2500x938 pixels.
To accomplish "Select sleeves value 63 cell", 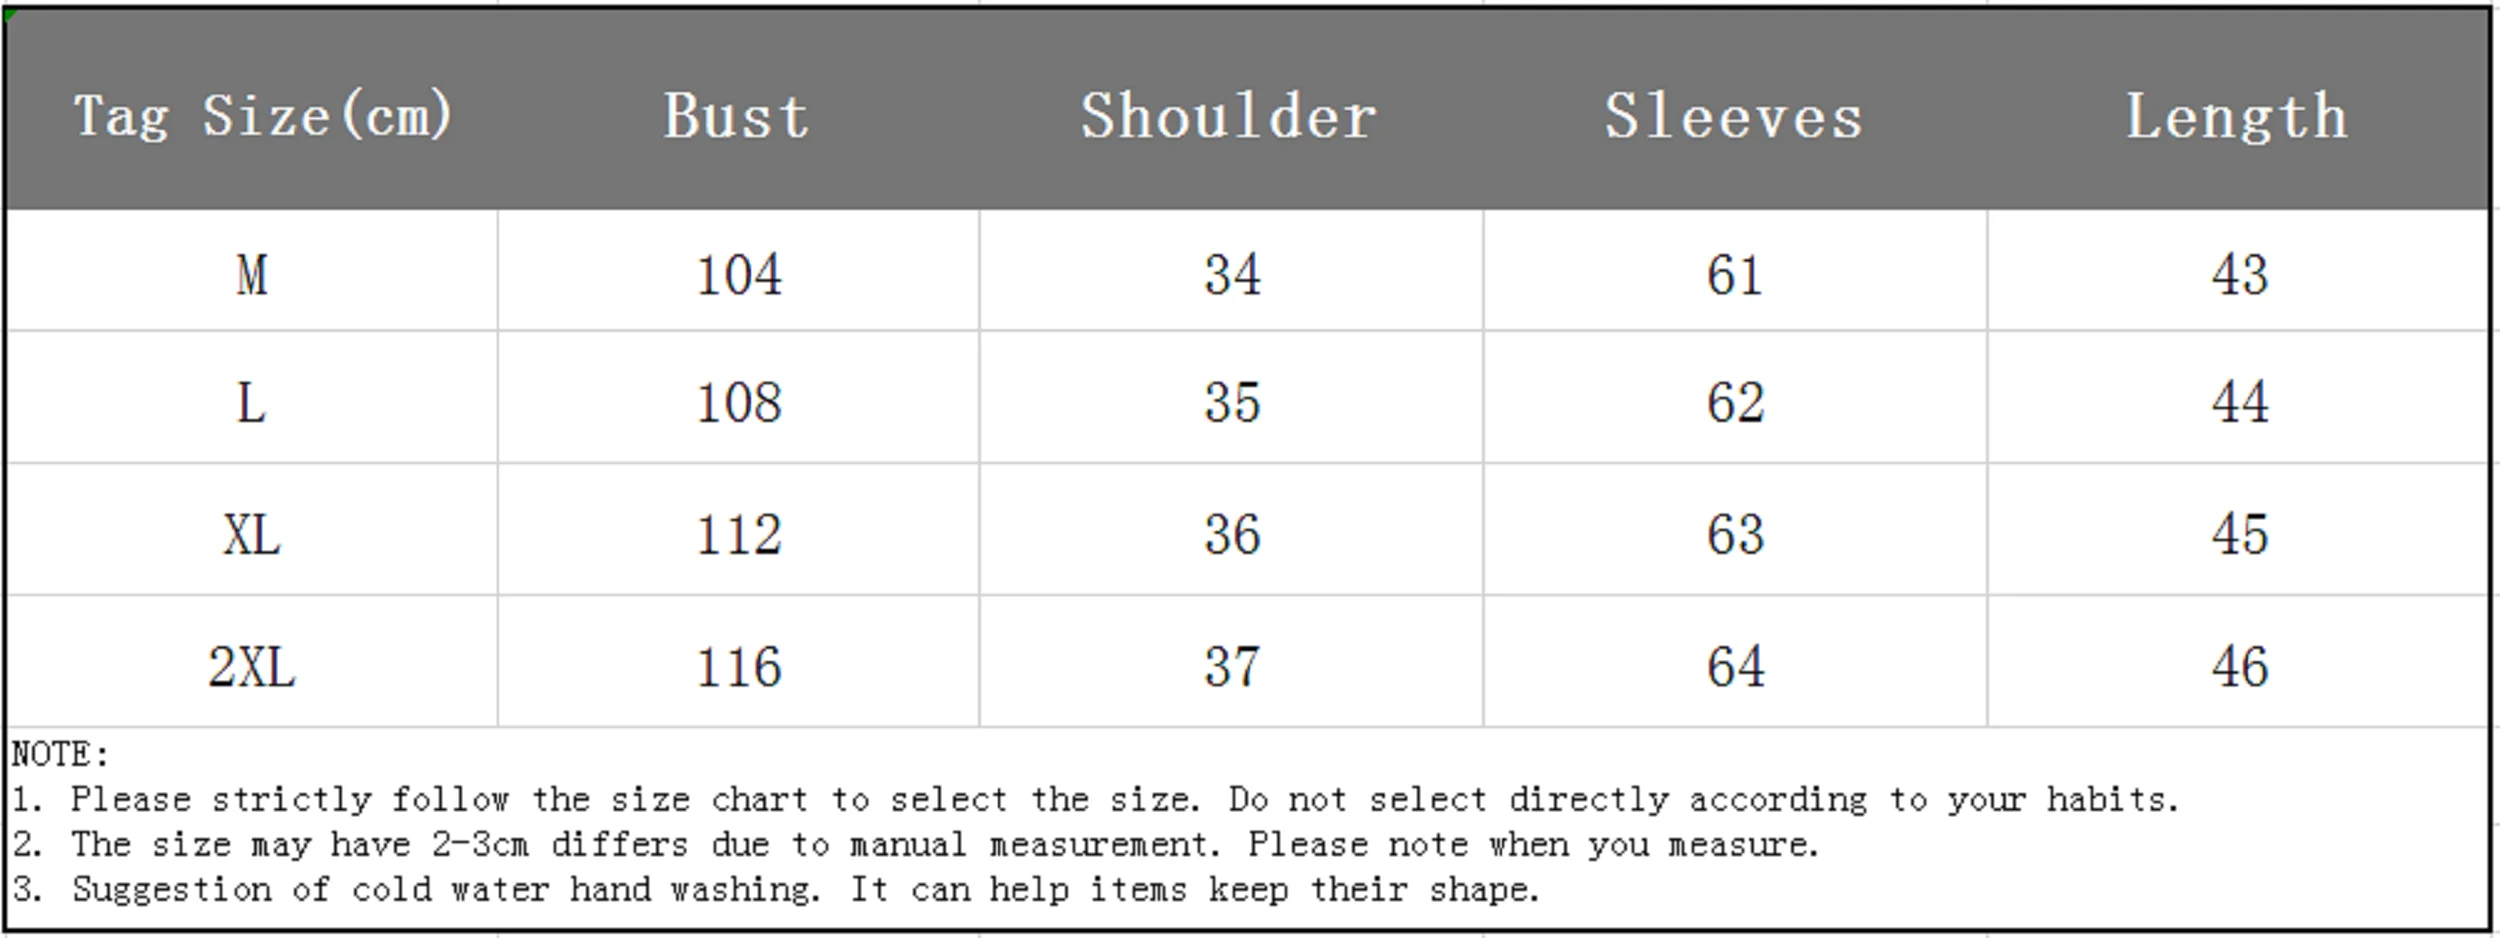I will 1735,534.
